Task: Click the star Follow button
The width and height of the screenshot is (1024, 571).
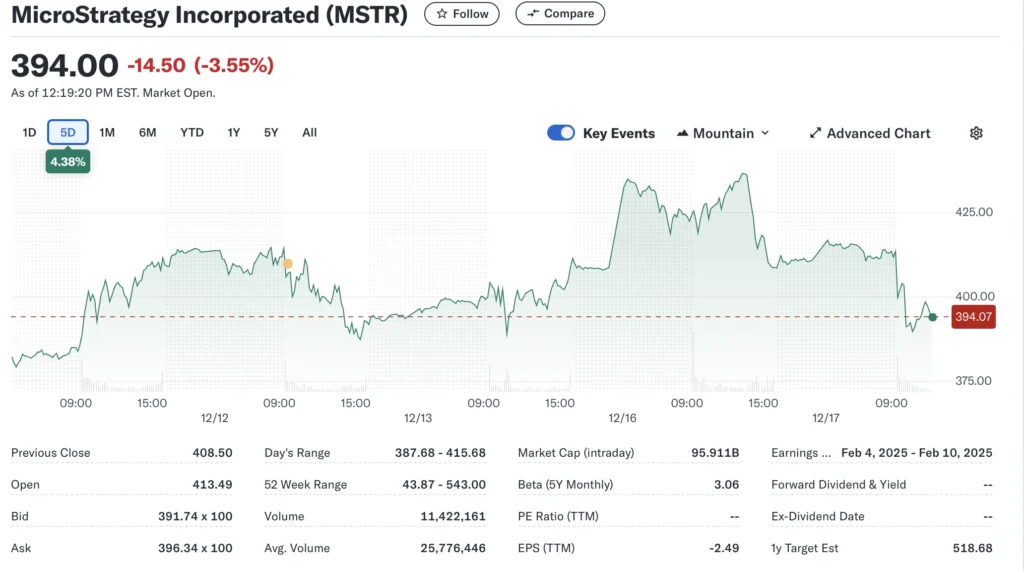Action: click(x=462, y=14)
